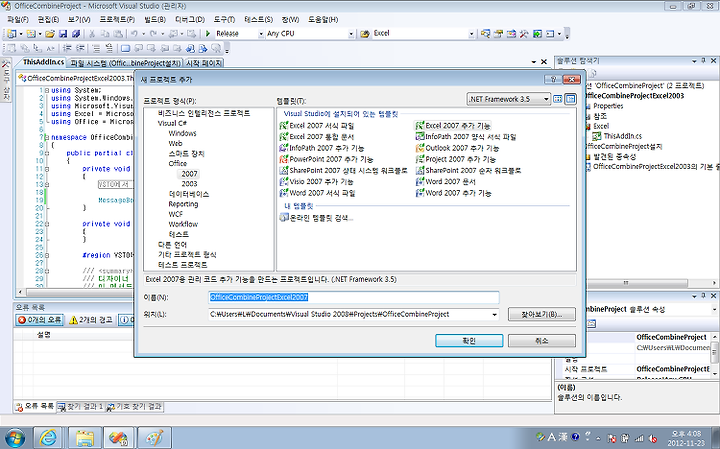Click the New Project toolbar icon
This screenshot has height=449, width=720.
[x=11, y=34]
